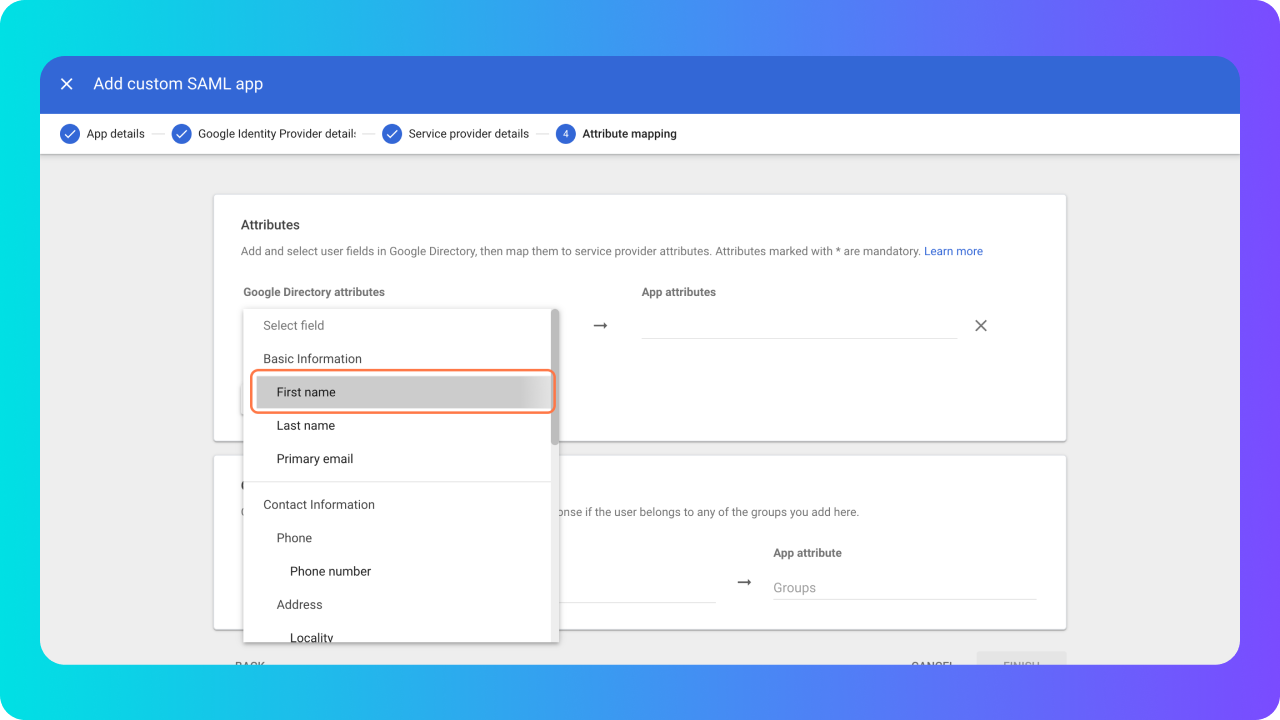Image resolution: width=1280 pixels, height=720 pixels.
Task: Focus the Groups app attribute field
Action: coord(904,588)
